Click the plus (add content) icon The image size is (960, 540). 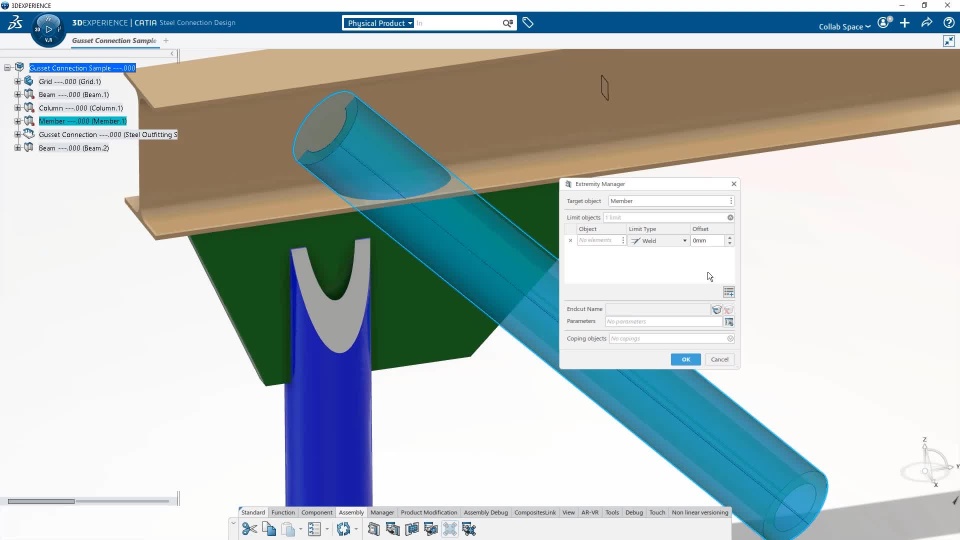tap(905, 23)
